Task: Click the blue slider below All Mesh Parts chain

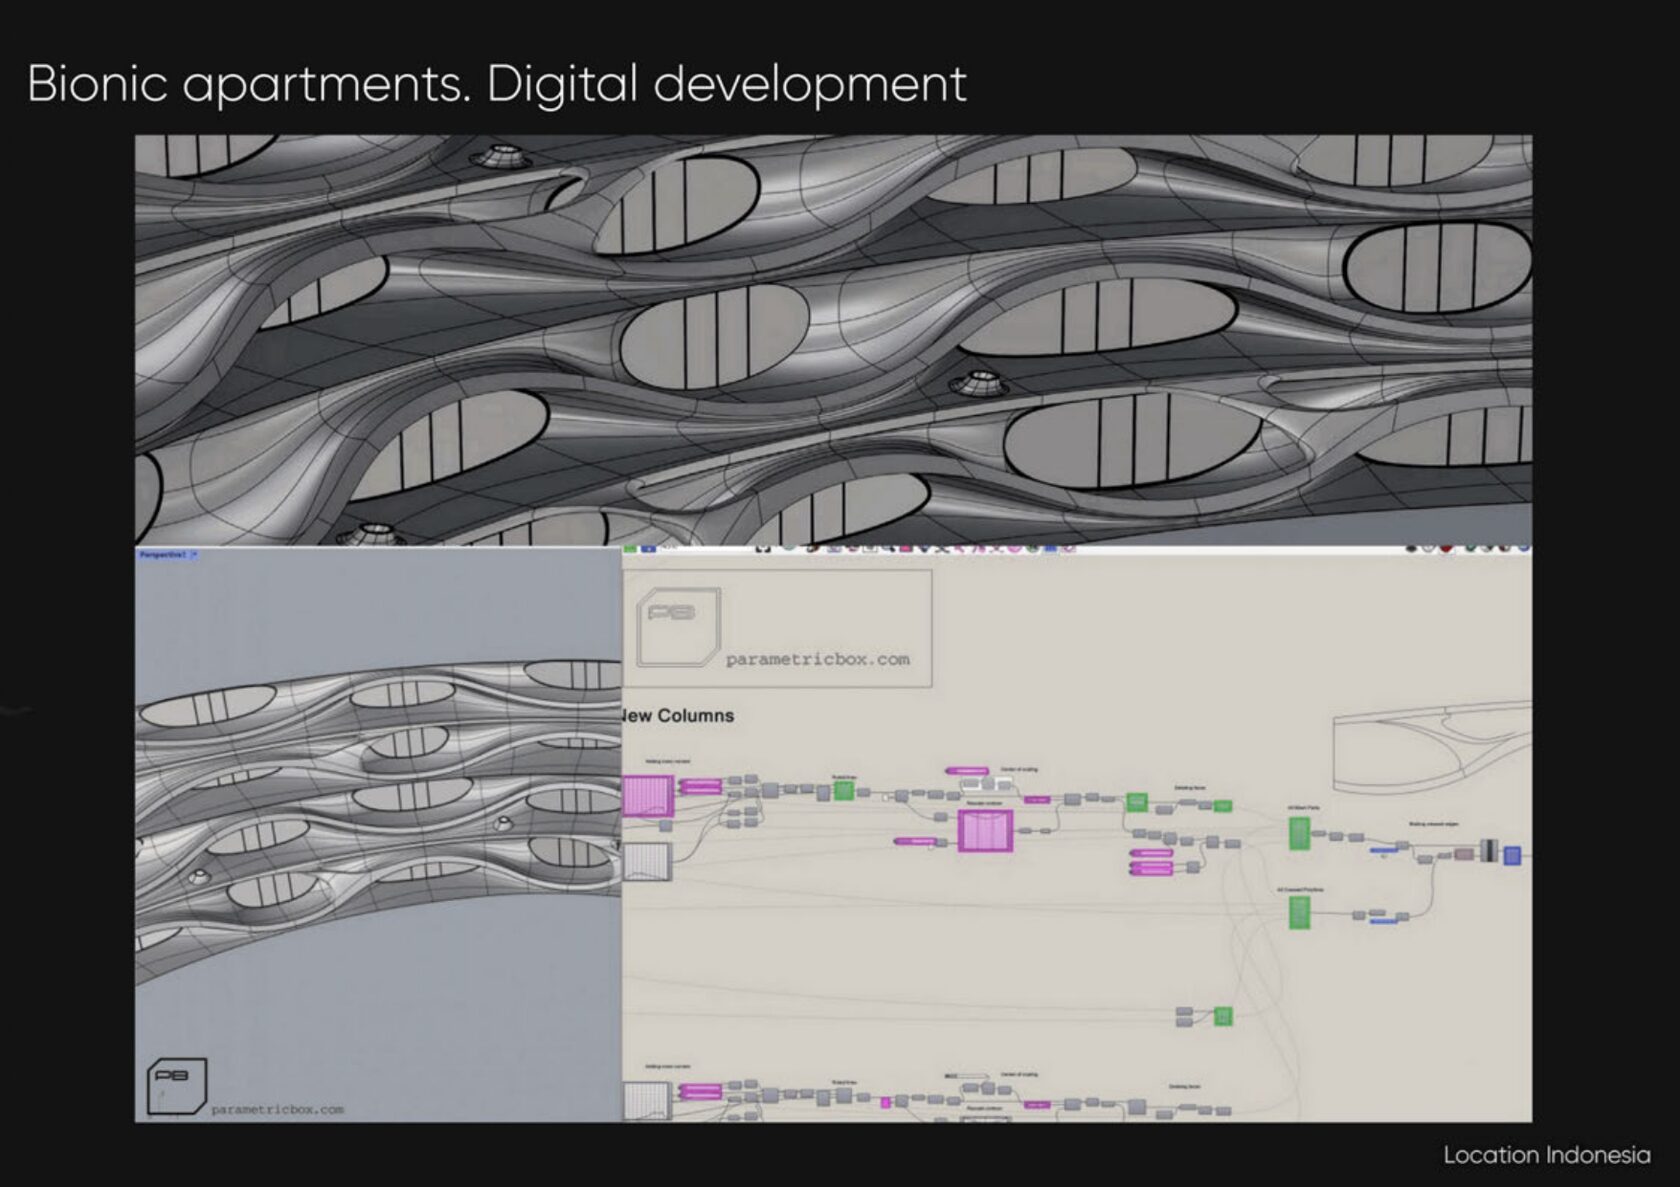Action: [1384, 851]
